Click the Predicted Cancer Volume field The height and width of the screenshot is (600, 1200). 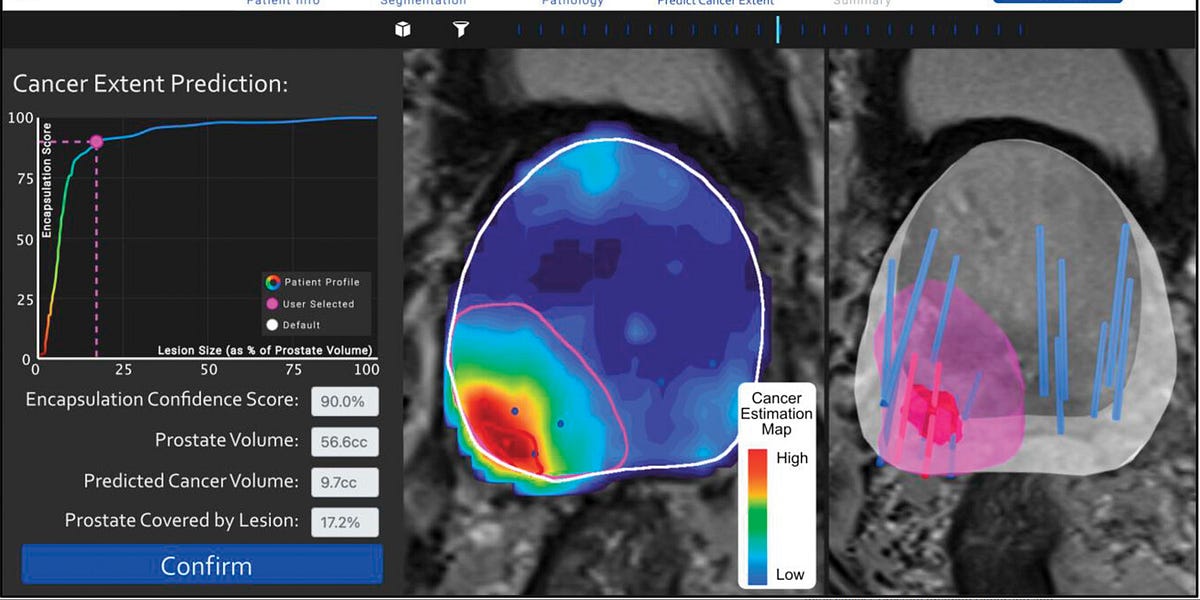345,482
